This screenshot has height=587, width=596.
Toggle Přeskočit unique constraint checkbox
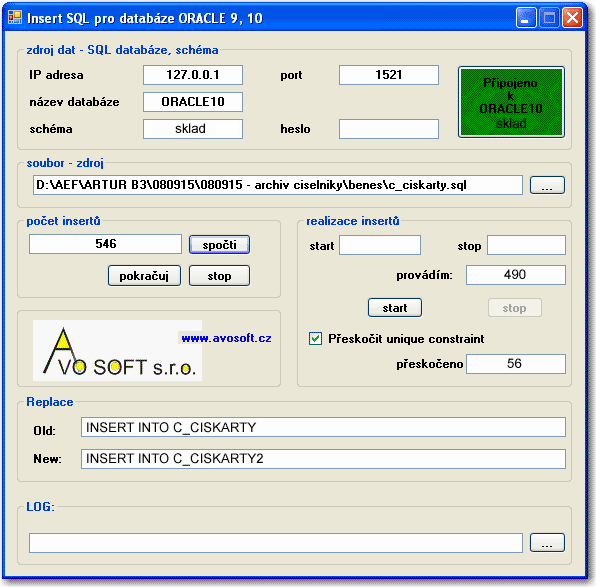tap(315, 338)
